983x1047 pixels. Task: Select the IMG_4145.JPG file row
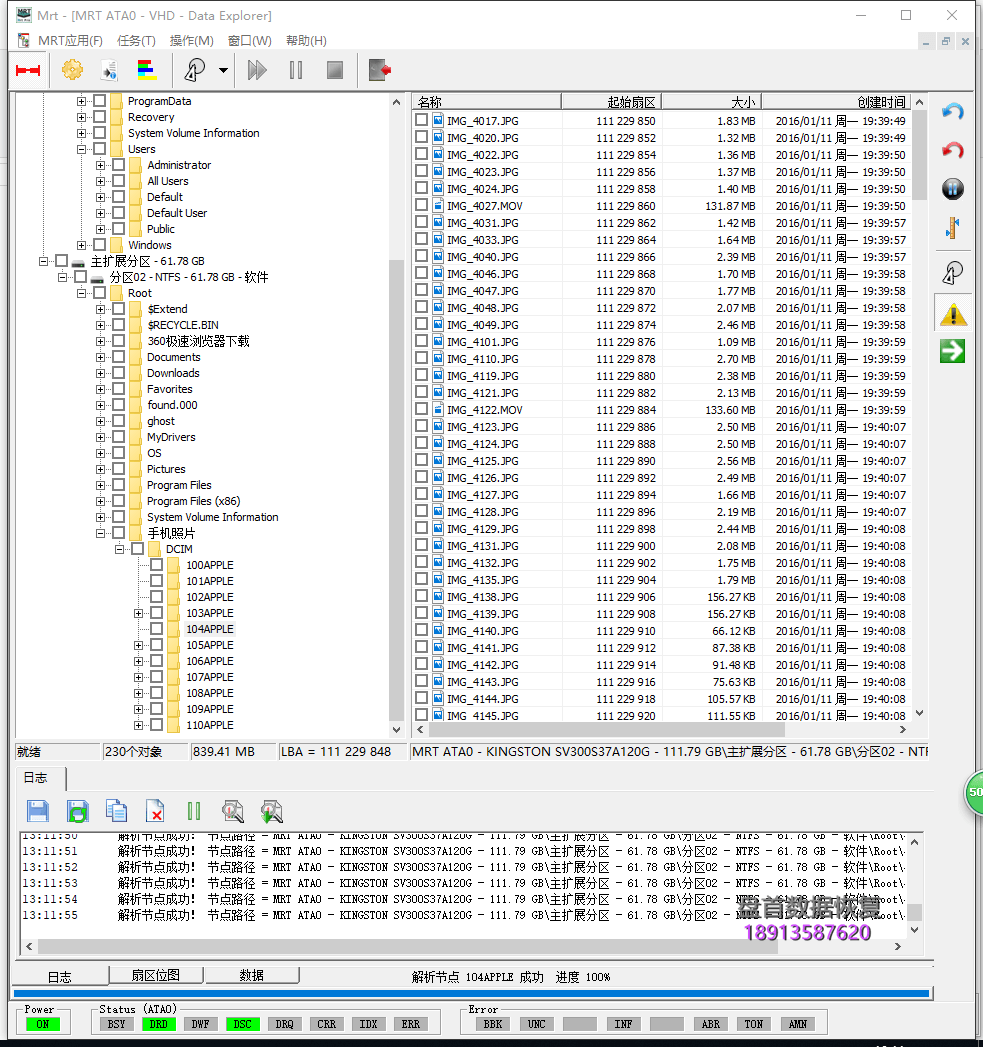coord(661,715)
